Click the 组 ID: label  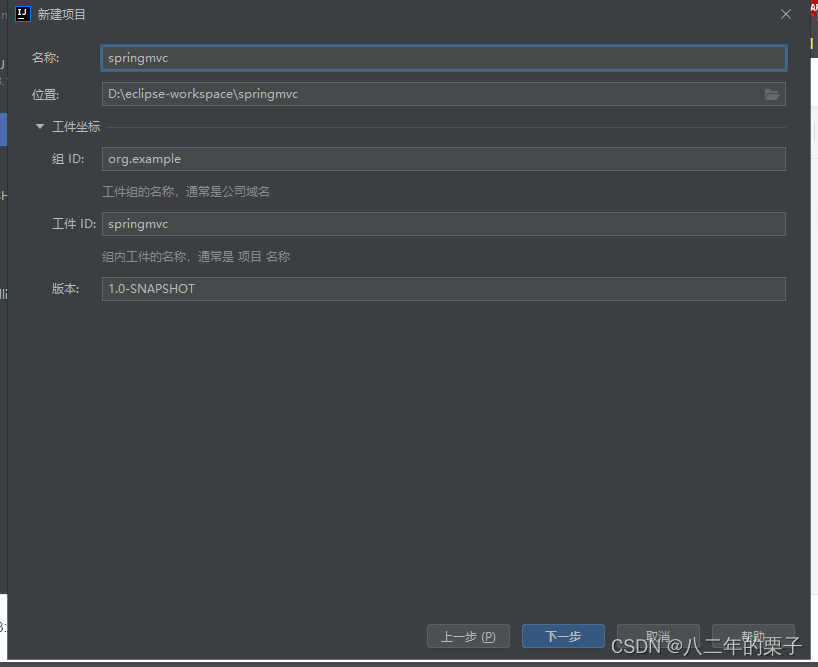(x=68, y=159)
